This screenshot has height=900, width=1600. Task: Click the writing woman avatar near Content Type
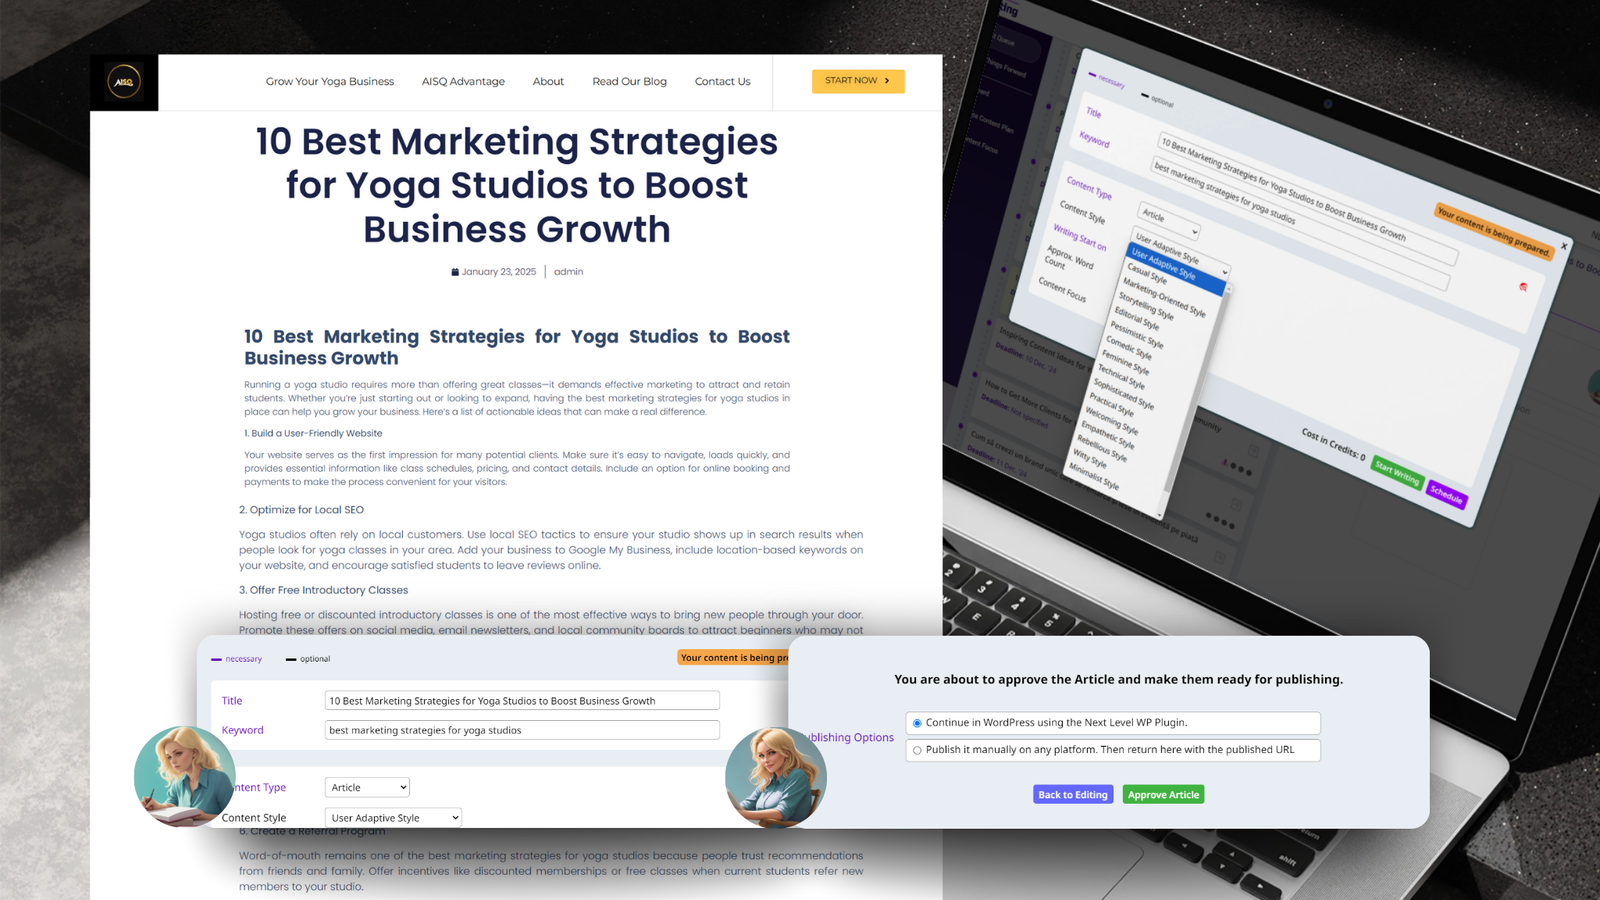pyautogui.click(x=184, y=777)
